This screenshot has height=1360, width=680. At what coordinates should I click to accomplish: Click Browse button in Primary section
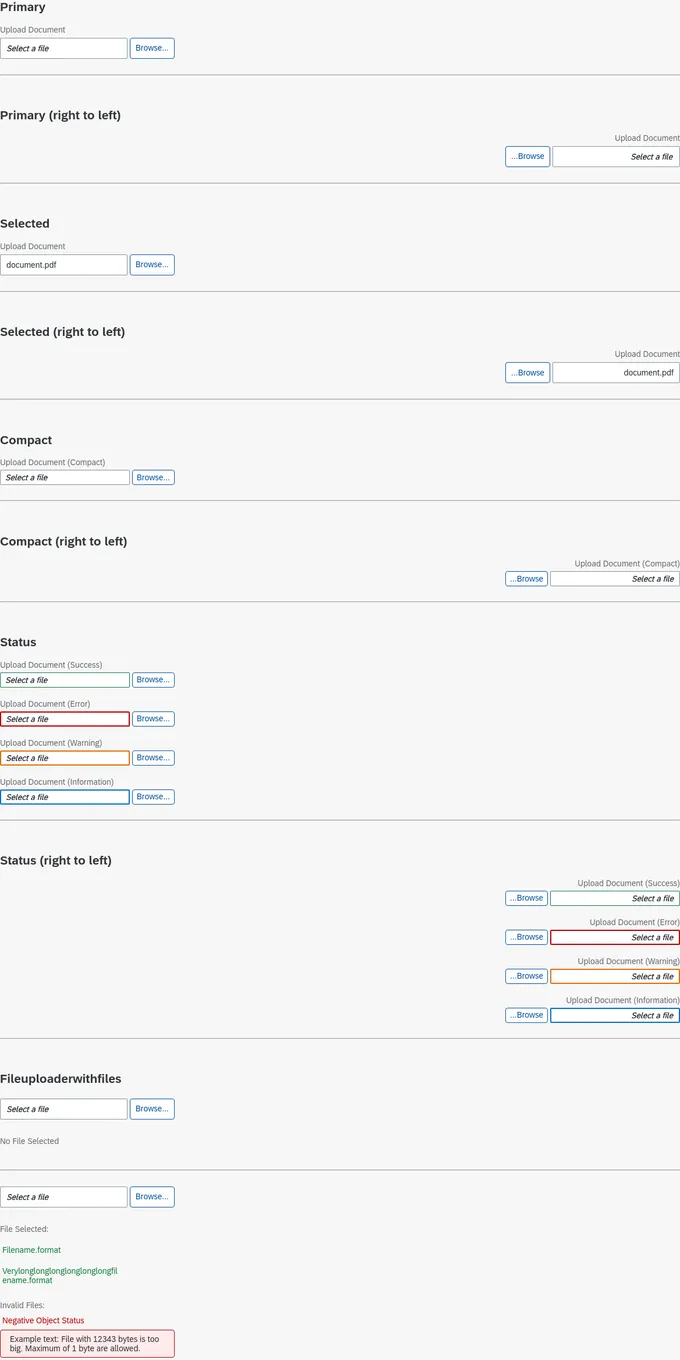152,48
